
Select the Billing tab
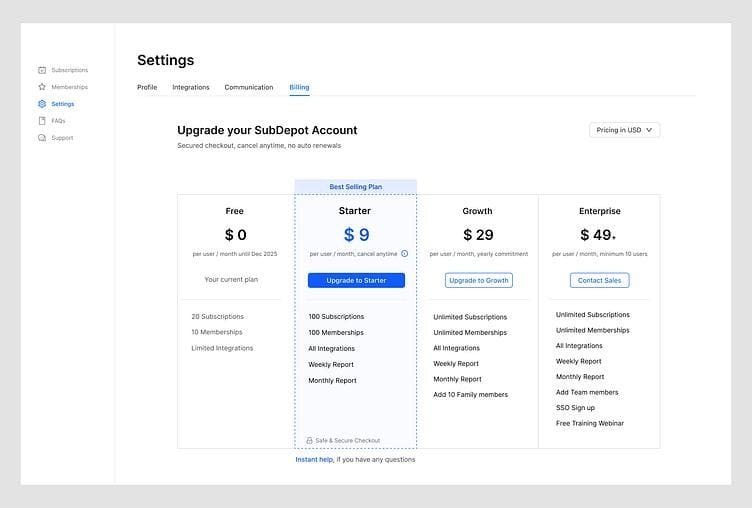coord(299,87)
